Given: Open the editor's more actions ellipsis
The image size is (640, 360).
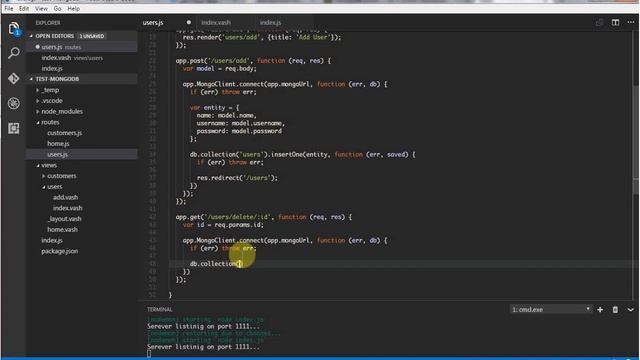Looking at the screenshot, I should click(631, 22).
